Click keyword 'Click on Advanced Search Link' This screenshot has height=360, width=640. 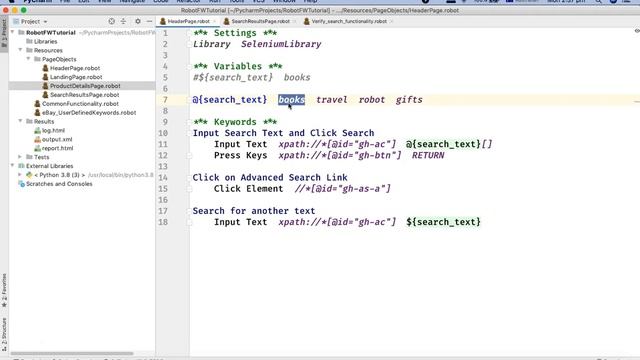(270, 178)
